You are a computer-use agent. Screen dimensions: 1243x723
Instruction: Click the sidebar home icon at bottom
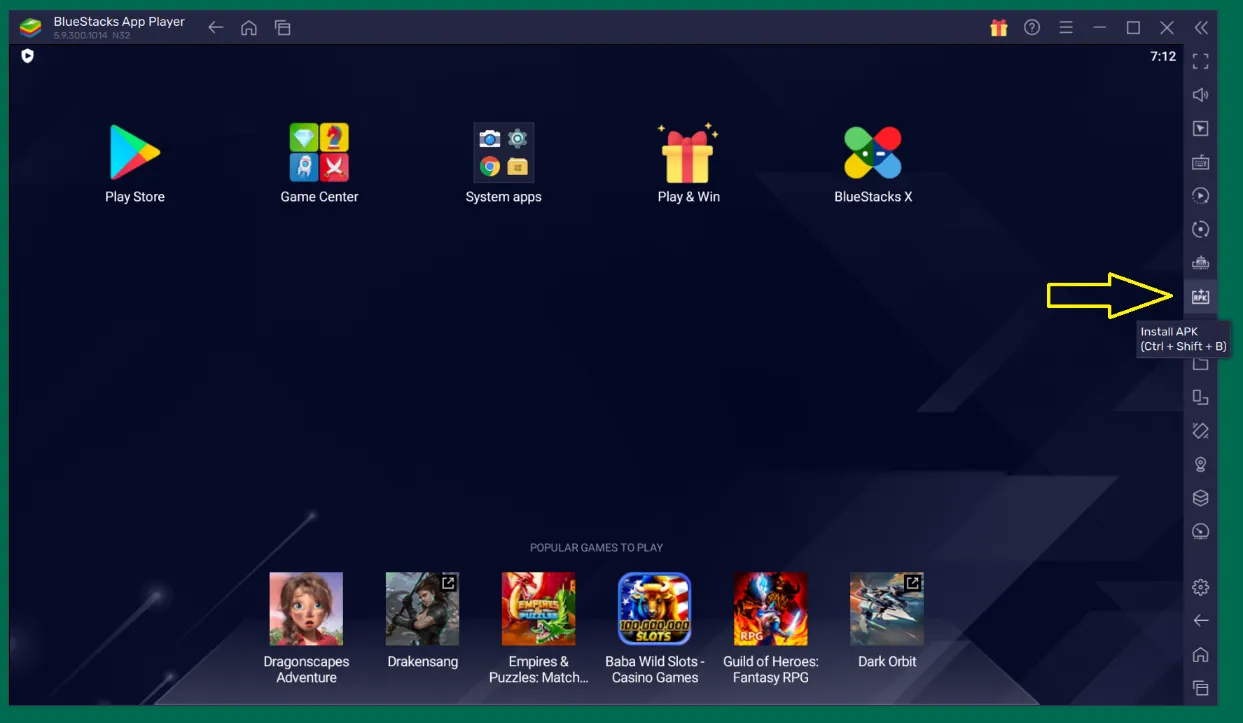1201,655
